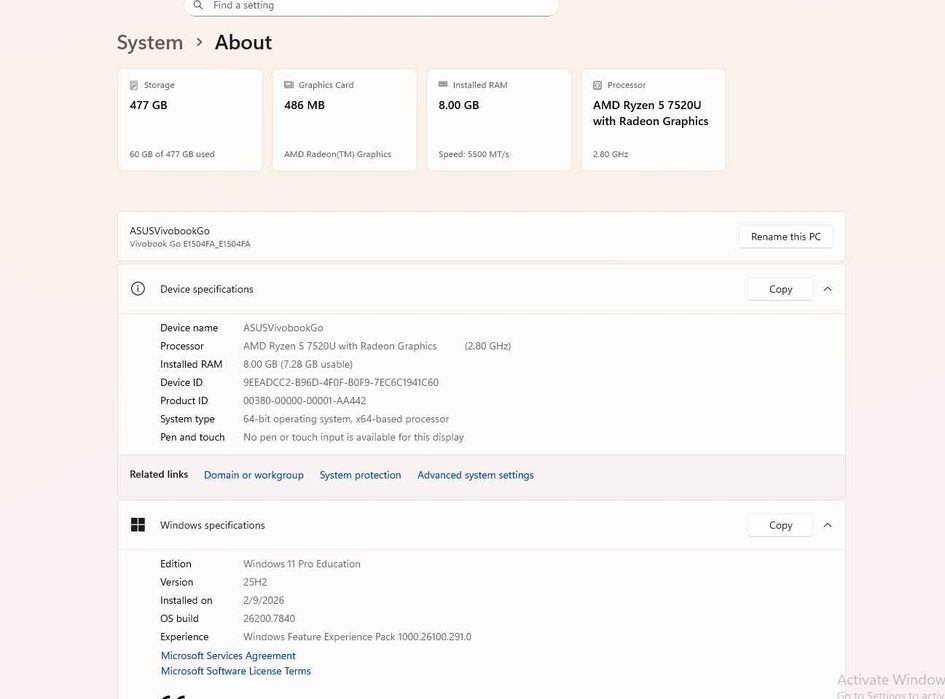Click the About breadcrumb title

pos(243,42)
